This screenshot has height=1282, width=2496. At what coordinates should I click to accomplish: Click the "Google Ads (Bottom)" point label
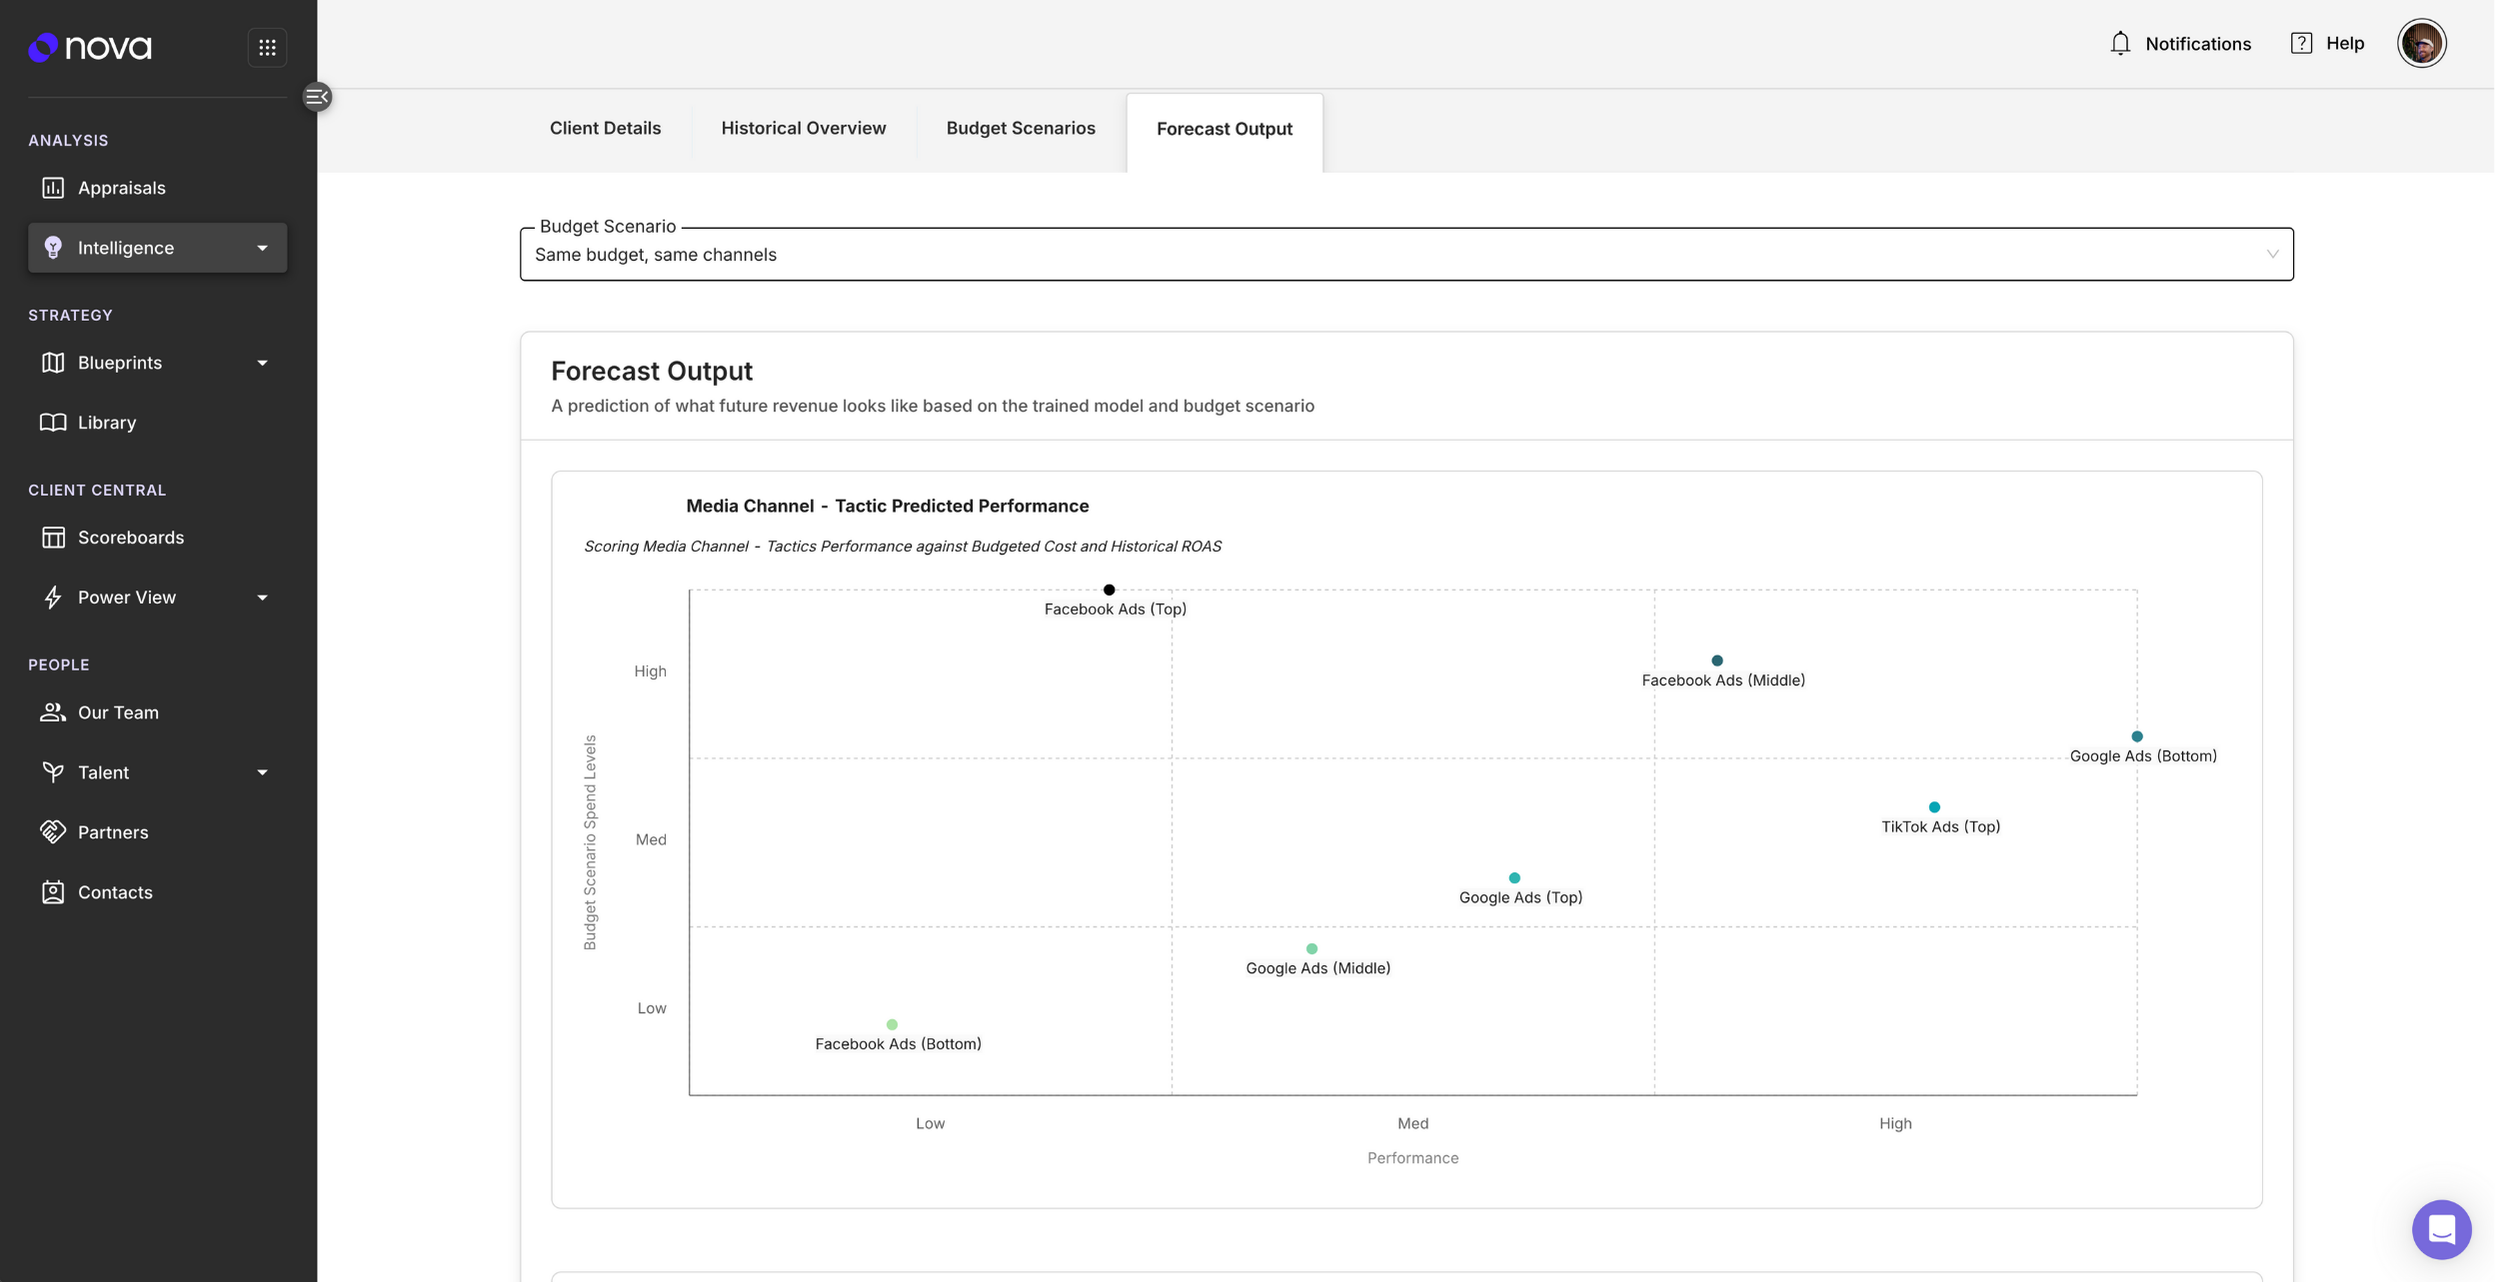2143,756
